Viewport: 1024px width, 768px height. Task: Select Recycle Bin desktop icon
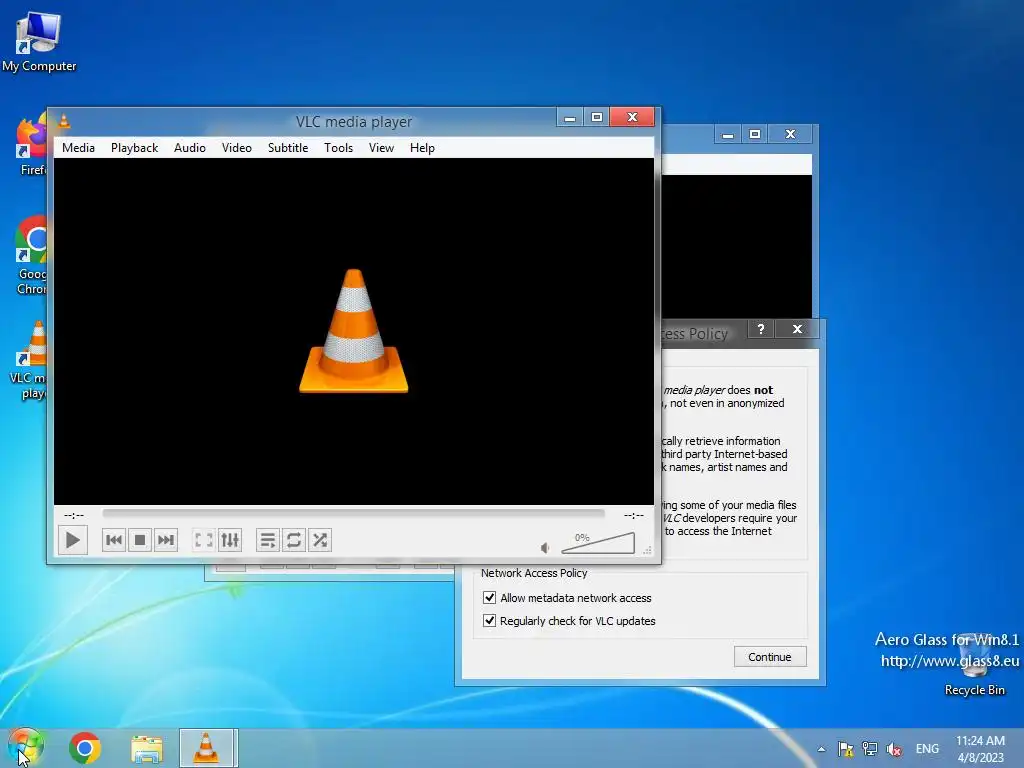click(974, 666)
